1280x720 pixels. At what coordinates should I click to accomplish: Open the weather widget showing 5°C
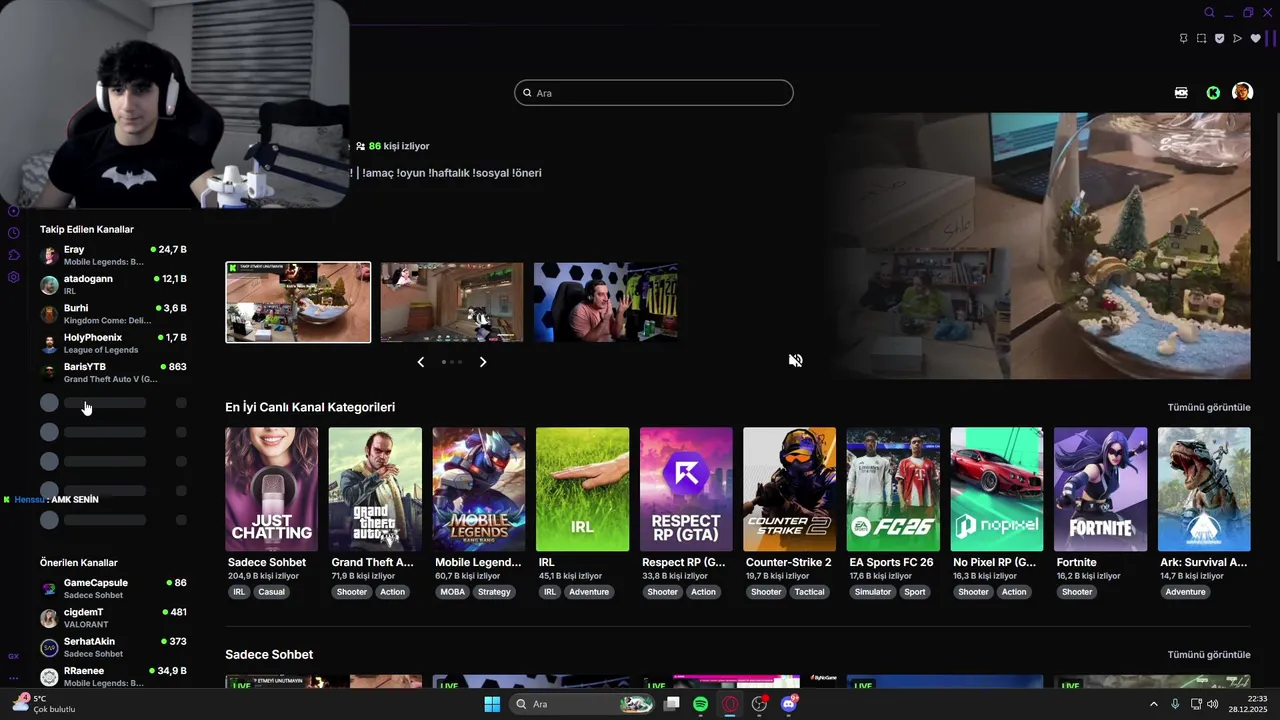(44, 704)
